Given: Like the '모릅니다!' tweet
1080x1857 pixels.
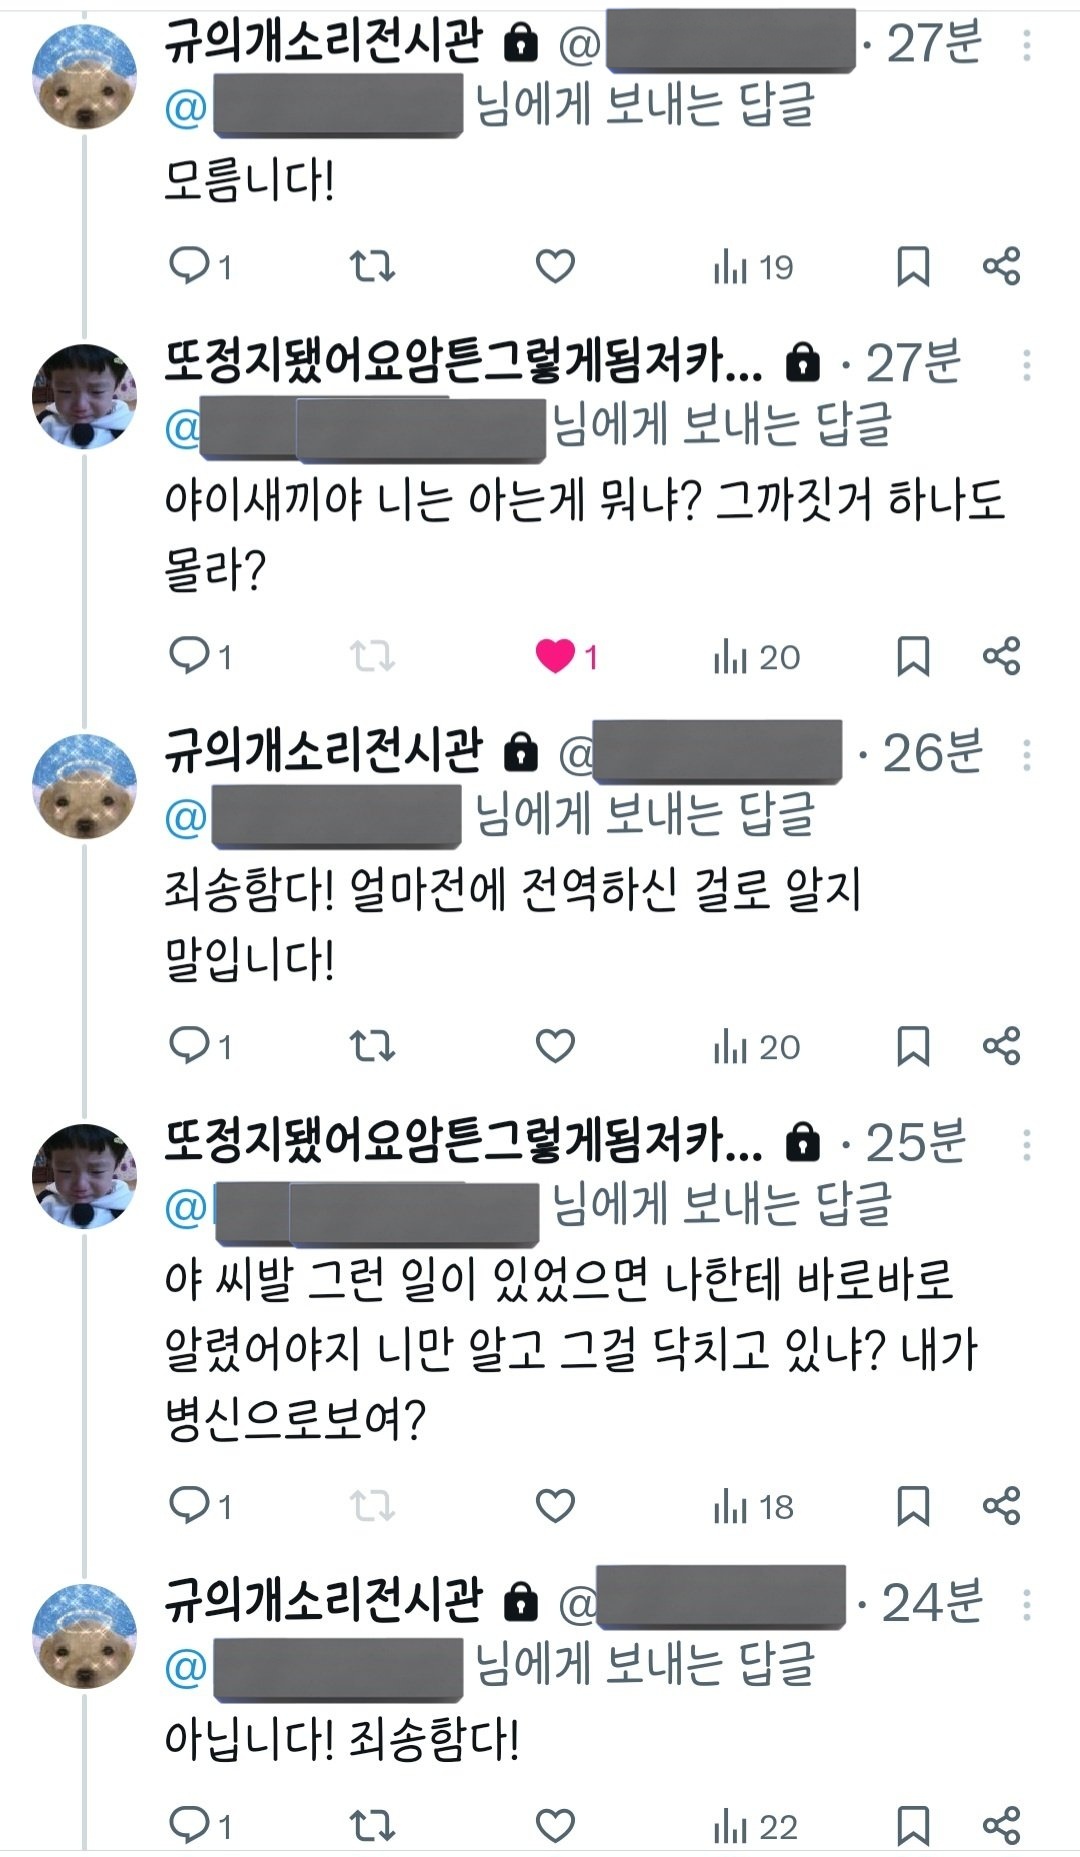Looking at the screenshot, I should (x=555, y=266).
